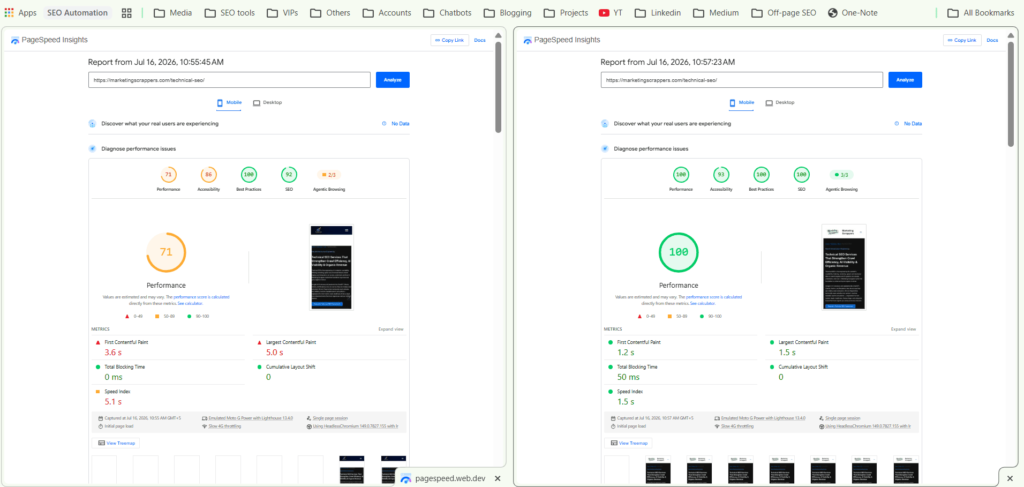Open the Medium bookmarks folder
The height and width of the screenshot is (487, 1024).
pyautogui.click(x=716, y=12)
